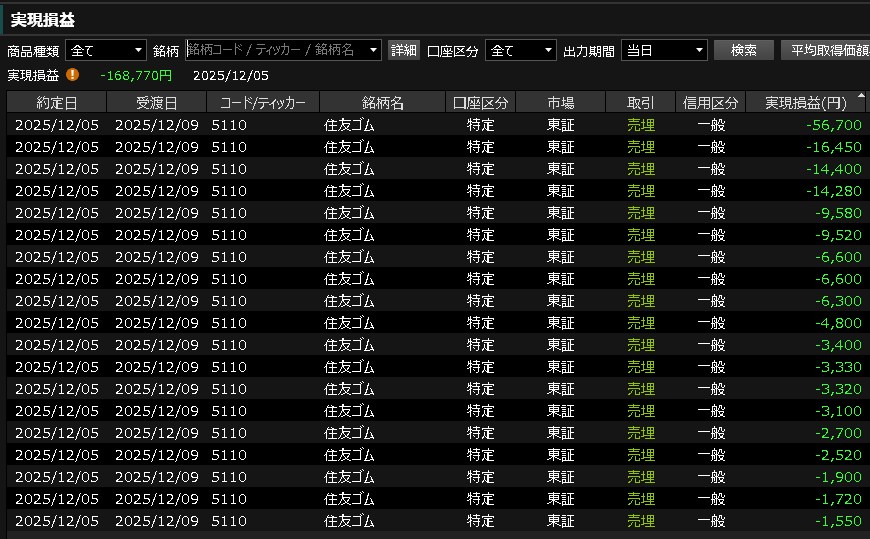Sort by 受渡日 column header
Screen dimensions: 870x539
point(156,103)
